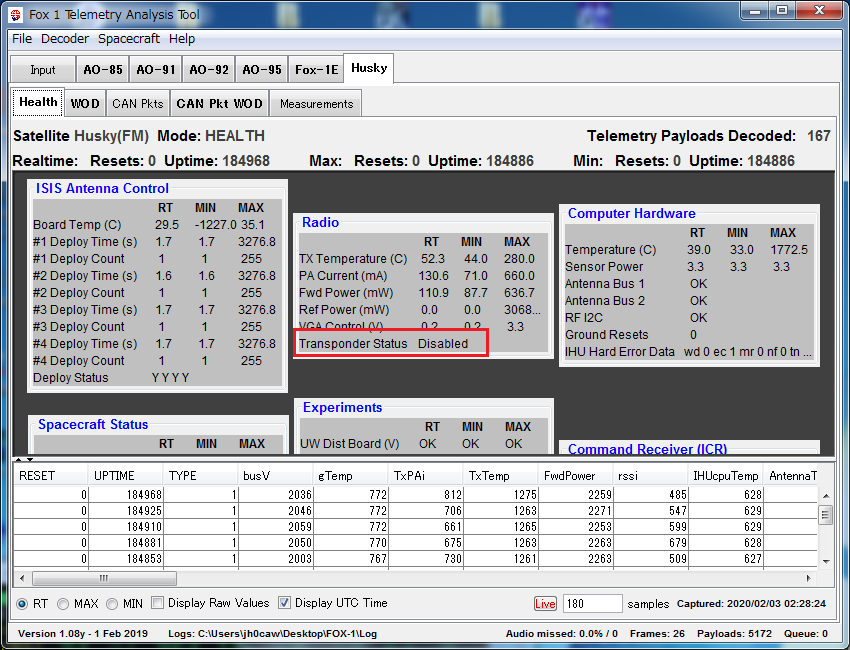
Task: Open the CAN Pkts sub-tab
Action: click(138, 104)
